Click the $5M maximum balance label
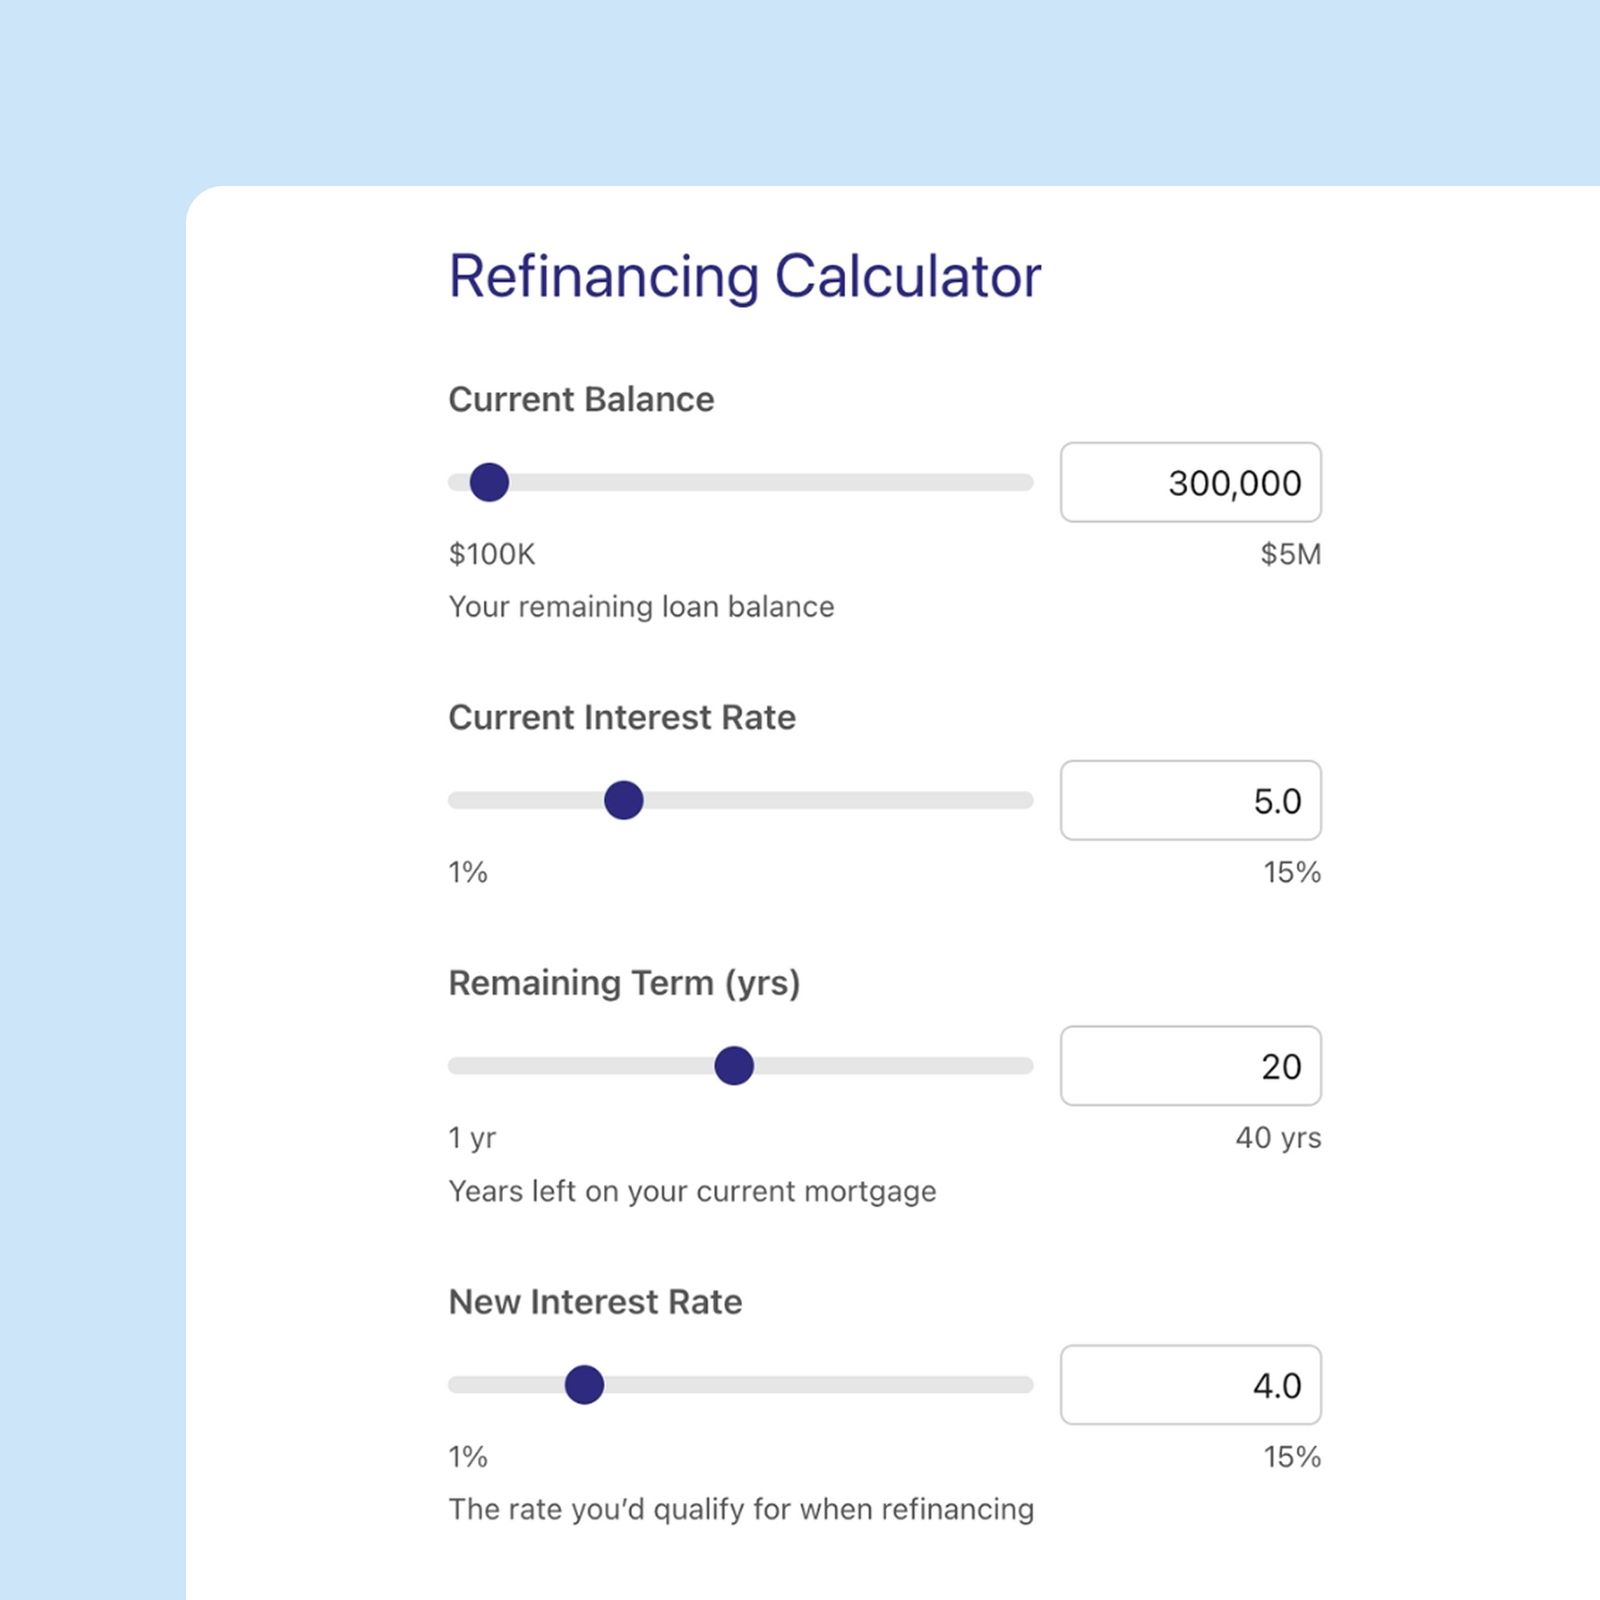The height and width of the screenshot is (1600, 1600). pos(1290,554)
